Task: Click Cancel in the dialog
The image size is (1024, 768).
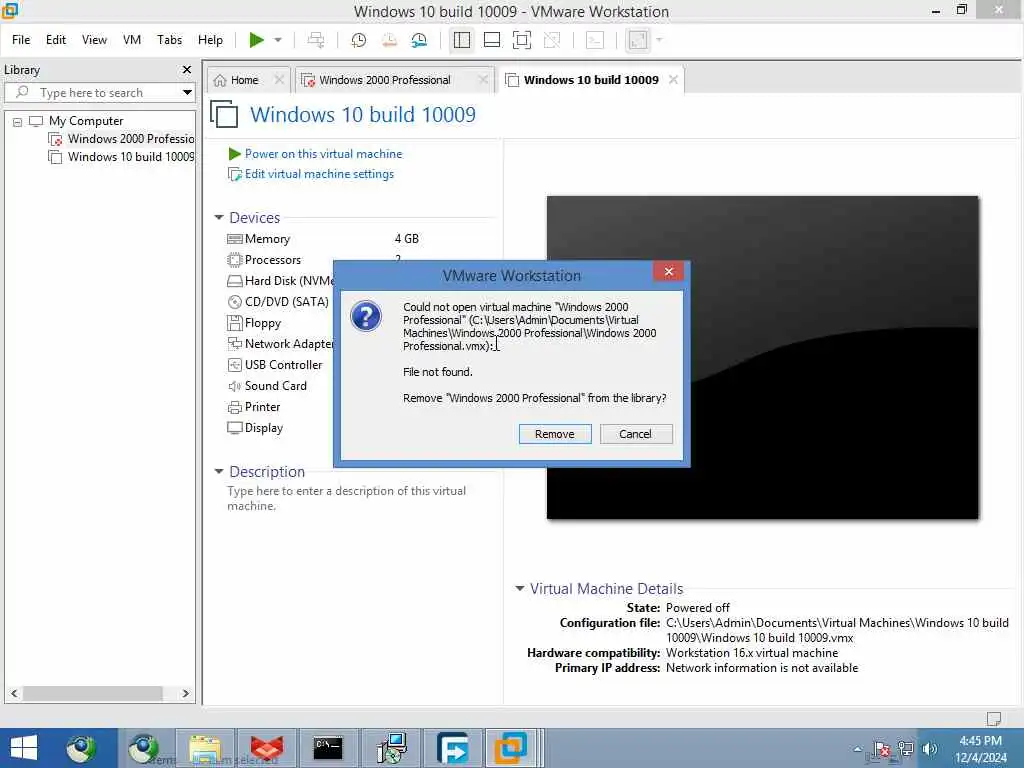Action: [635, 434]
